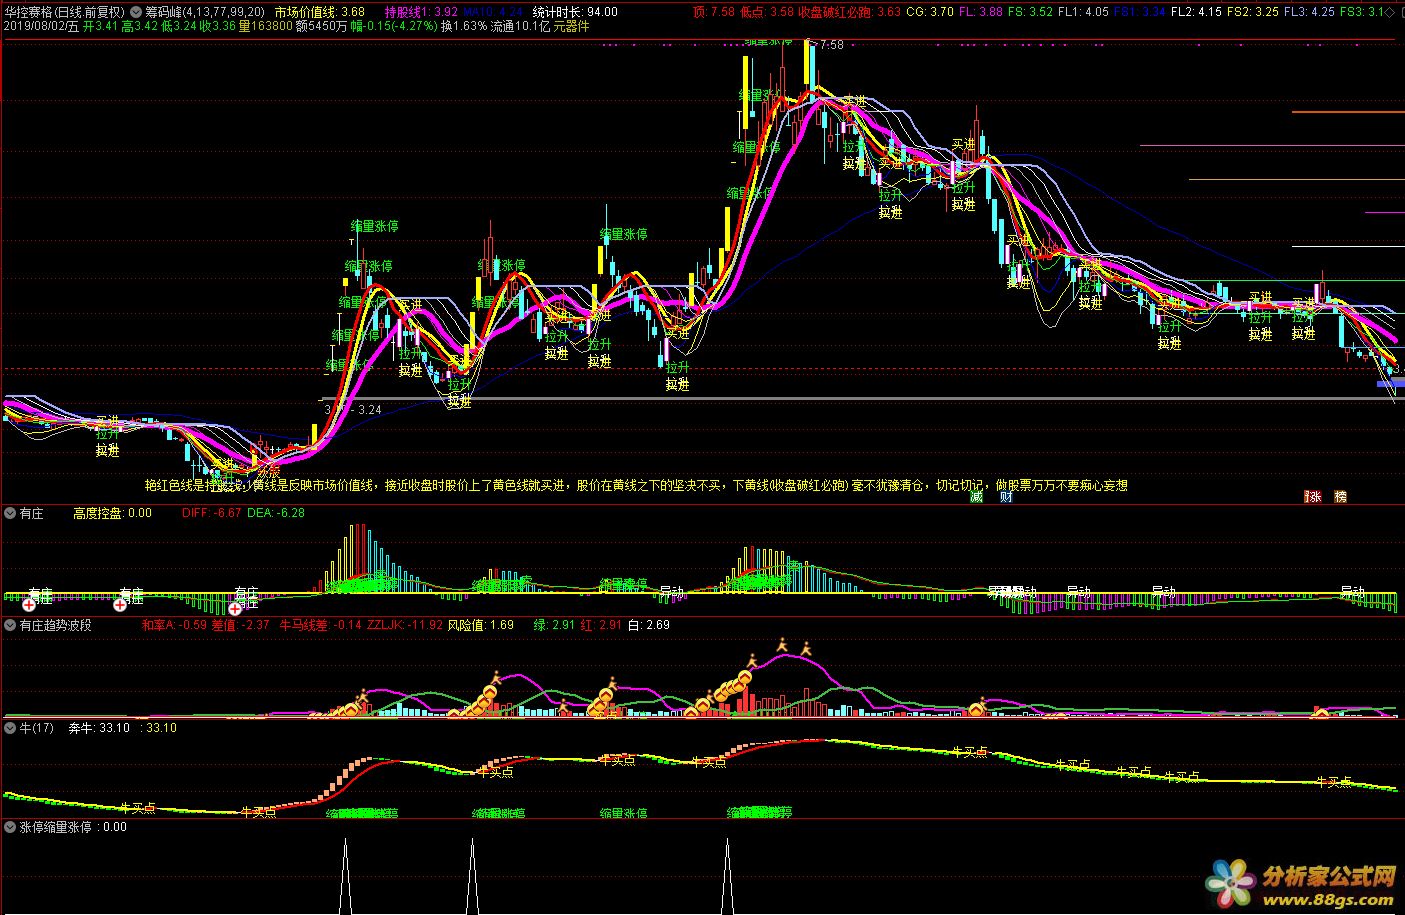1405x915 pixels.
Task: Click the yellow instruction text about 艳红色线
Action: [x=636, y=485]
